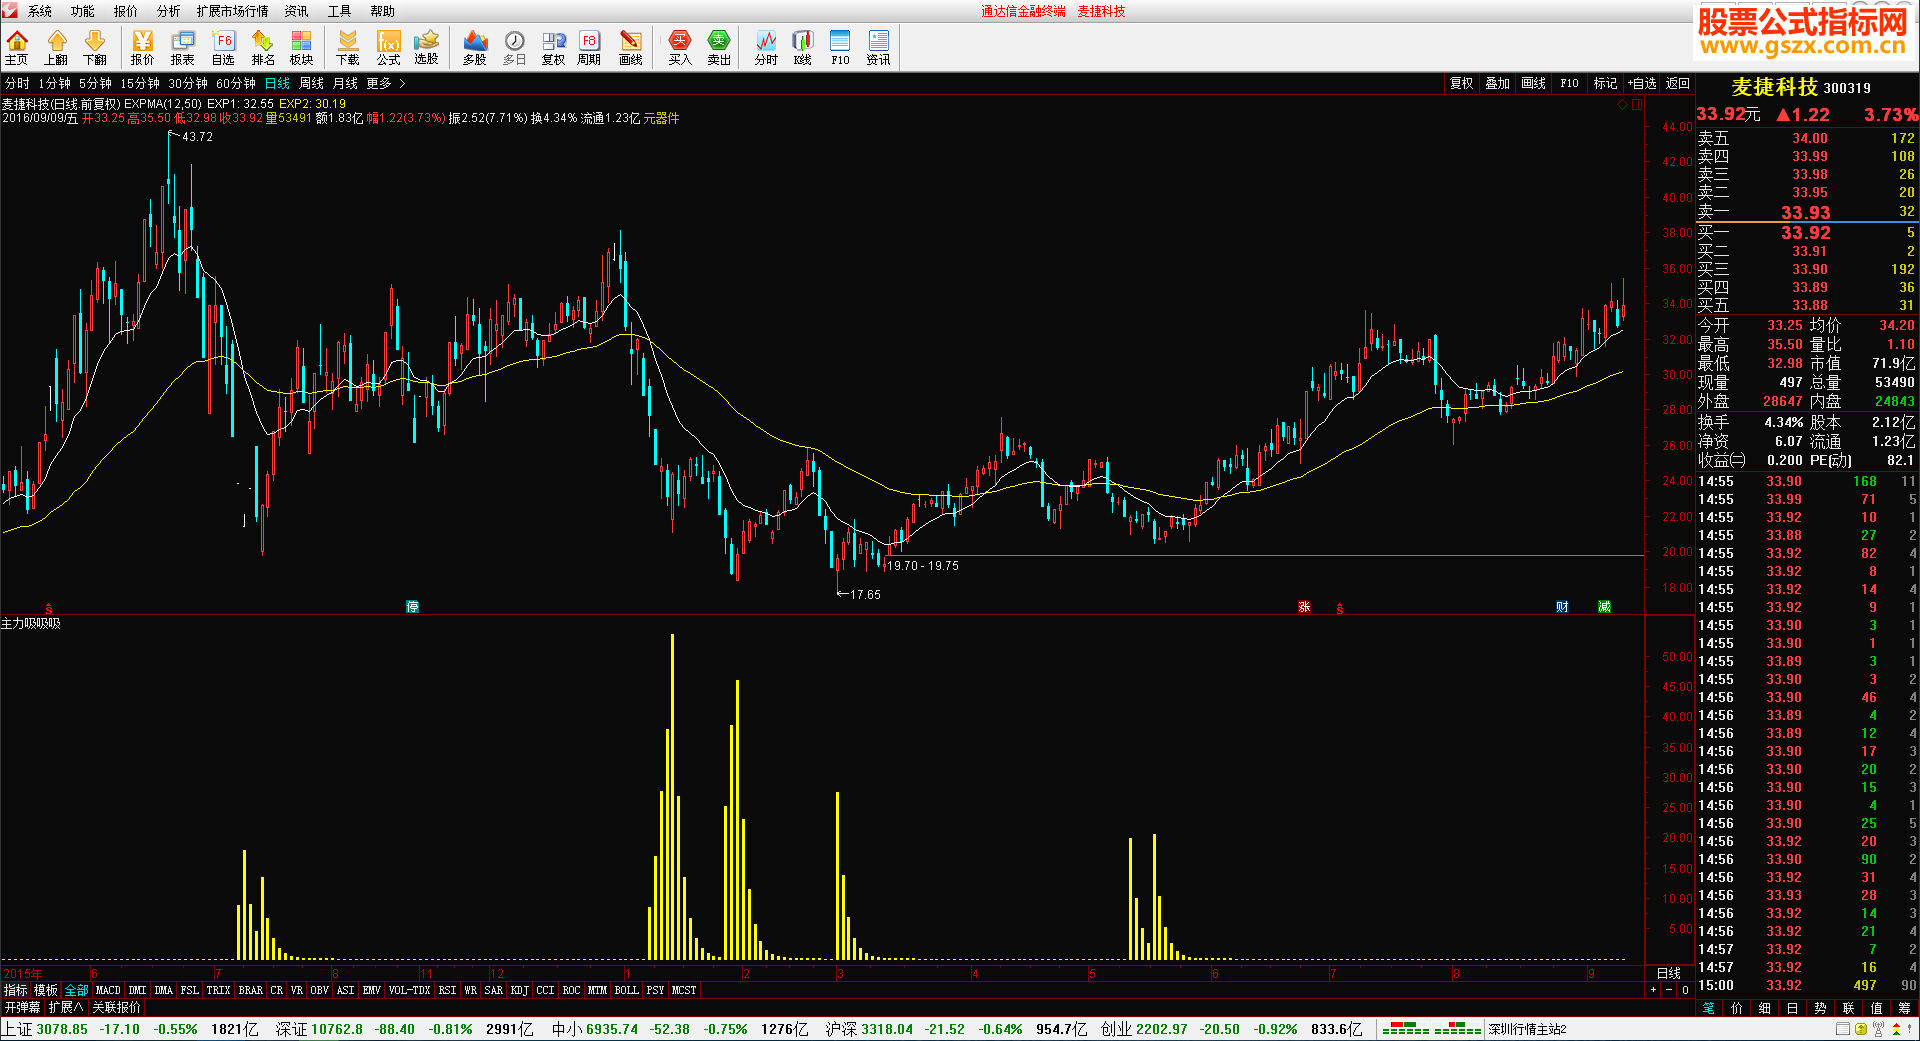Add stock via +自选 button
The width and height of the screenshot is (1920, 1041).
pyautogui.click(x=1643, y=84)
